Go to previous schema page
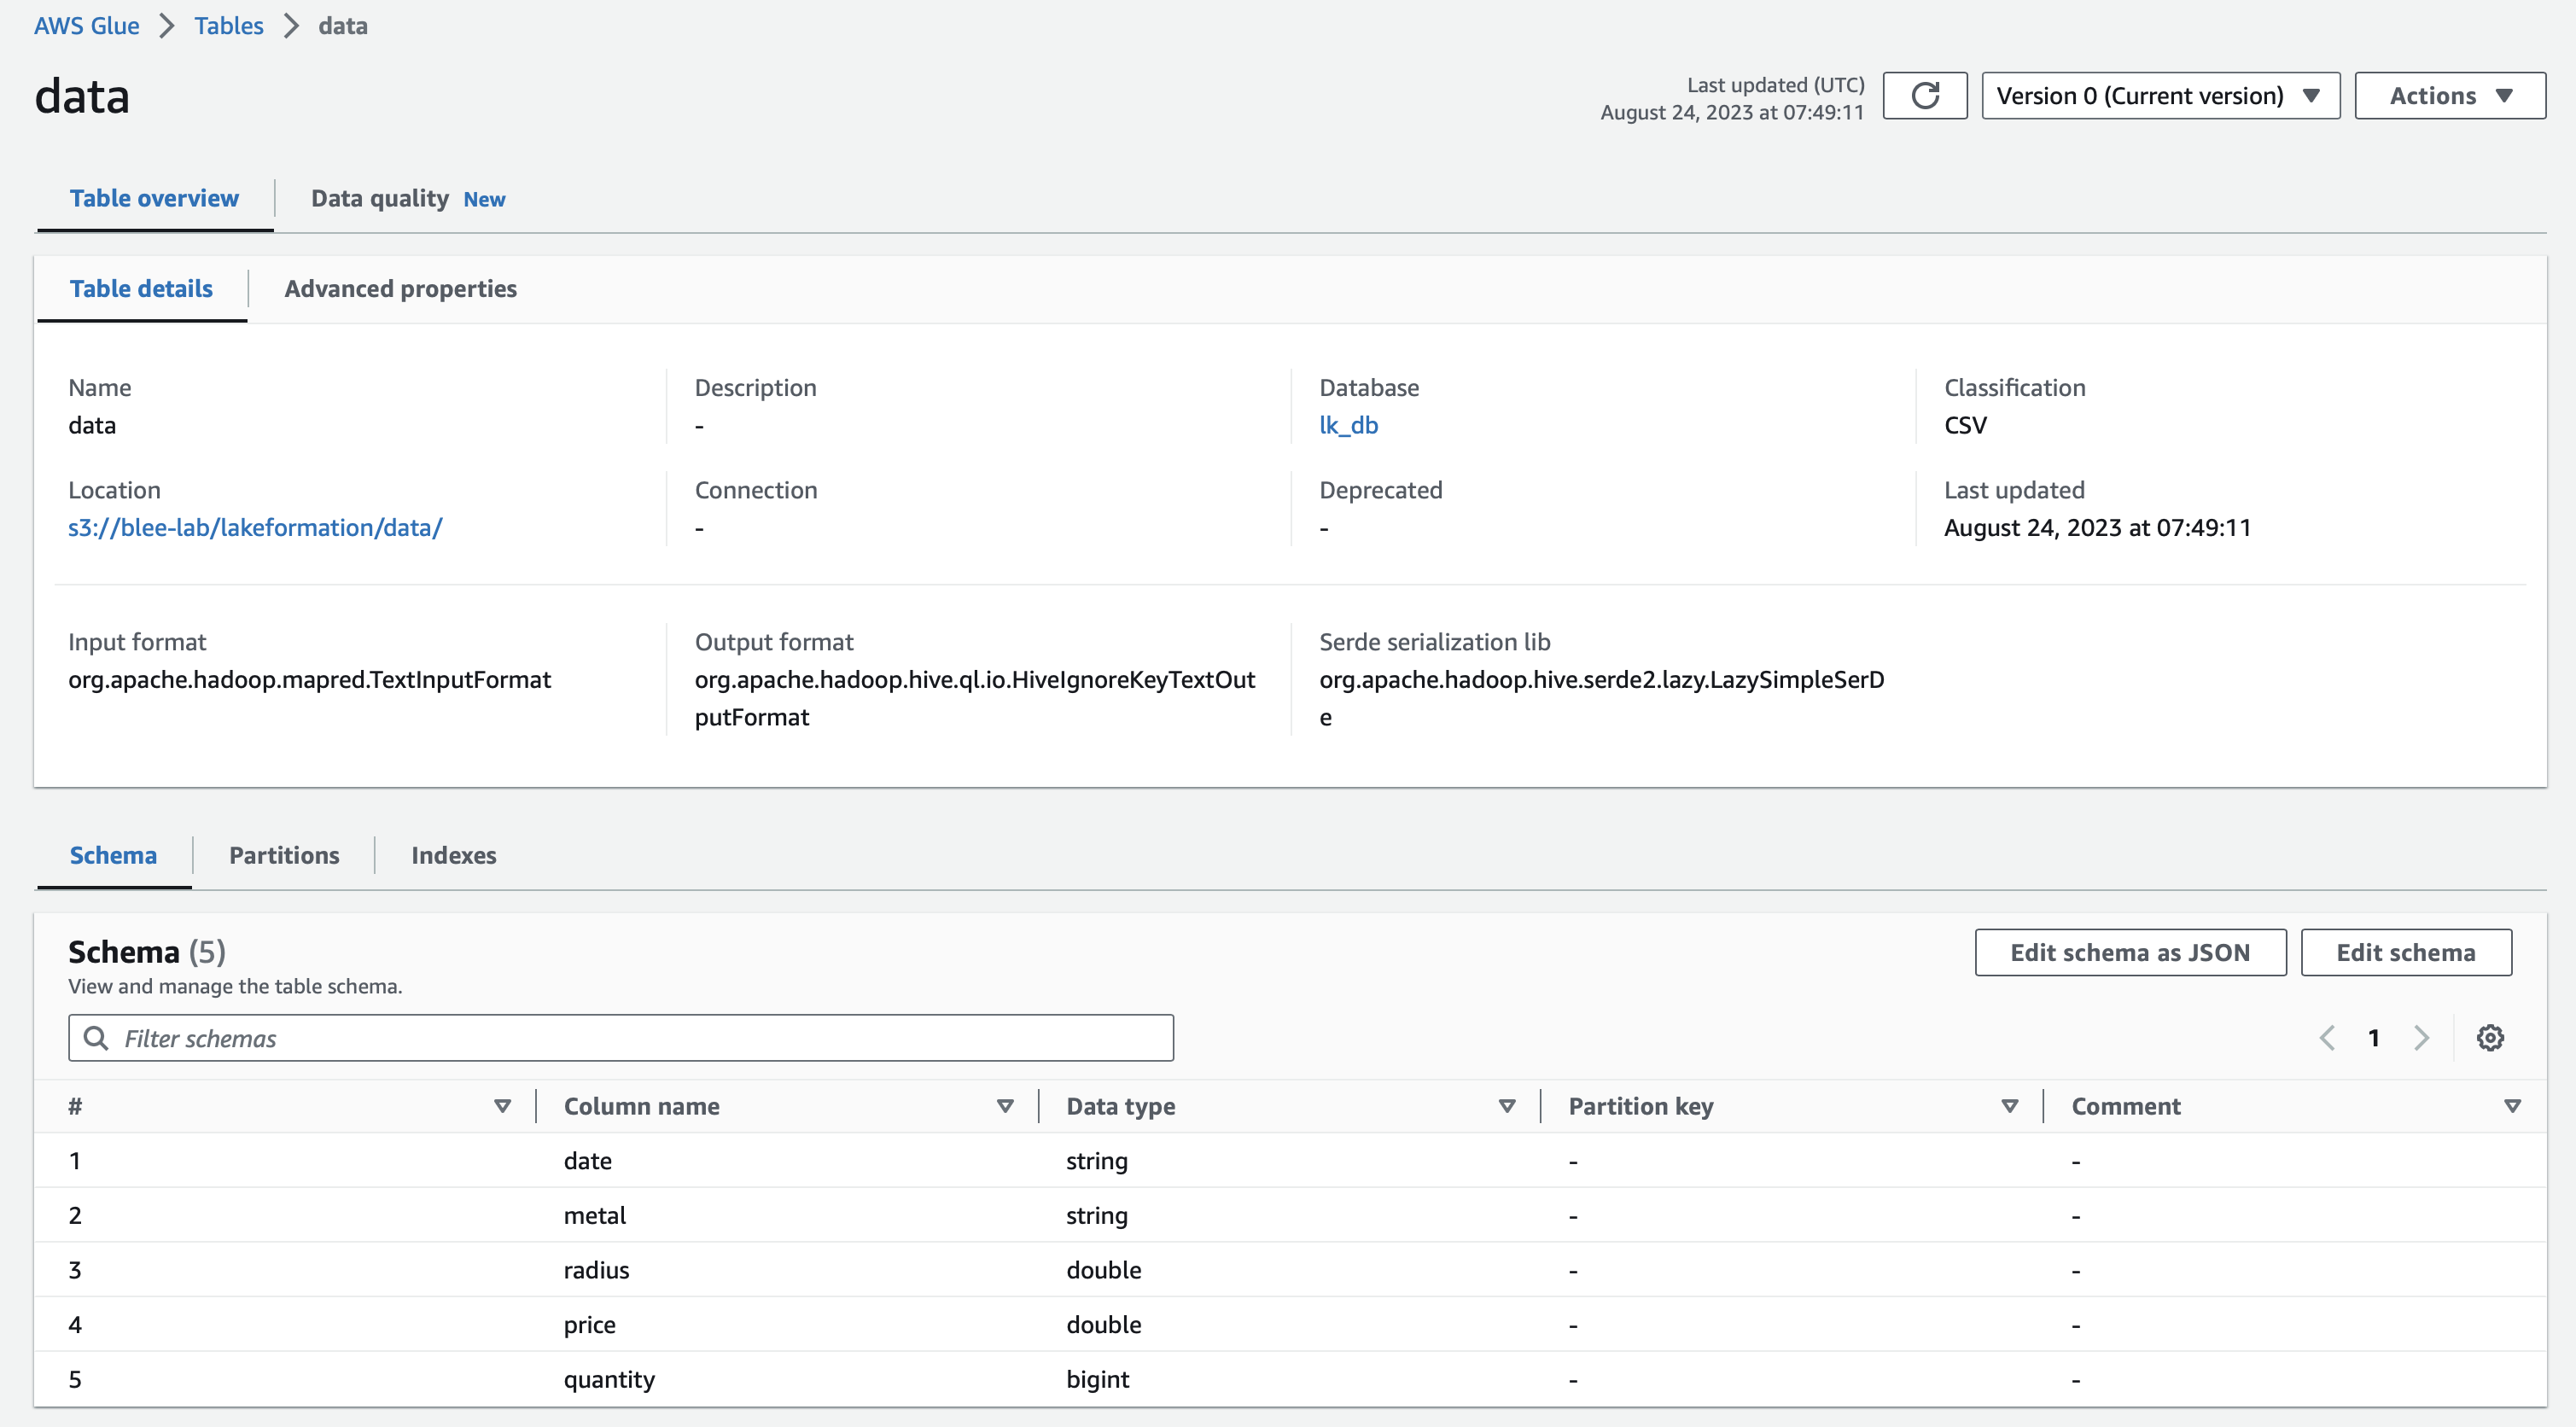The width and height of the screenshot is (2576, 1427). [x=2327, y=1038]
